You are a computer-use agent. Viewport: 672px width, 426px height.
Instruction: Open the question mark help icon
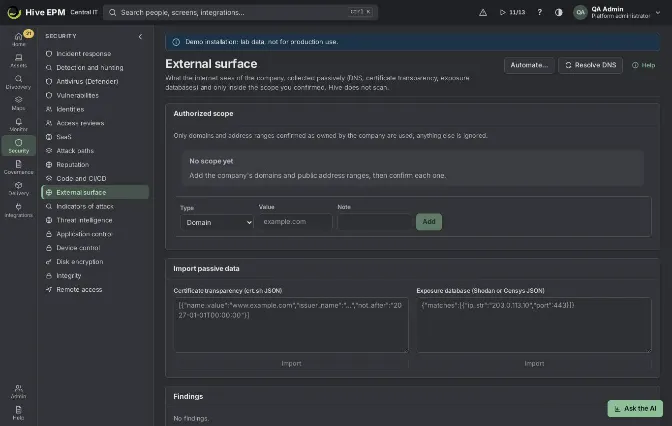540,12
